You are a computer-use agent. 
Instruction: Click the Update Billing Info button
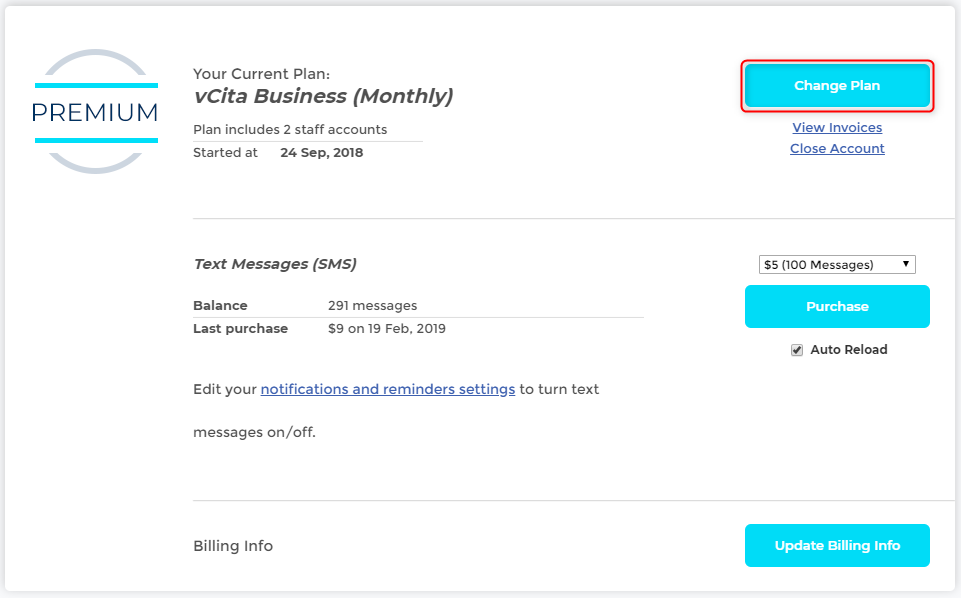coord(837,545)
